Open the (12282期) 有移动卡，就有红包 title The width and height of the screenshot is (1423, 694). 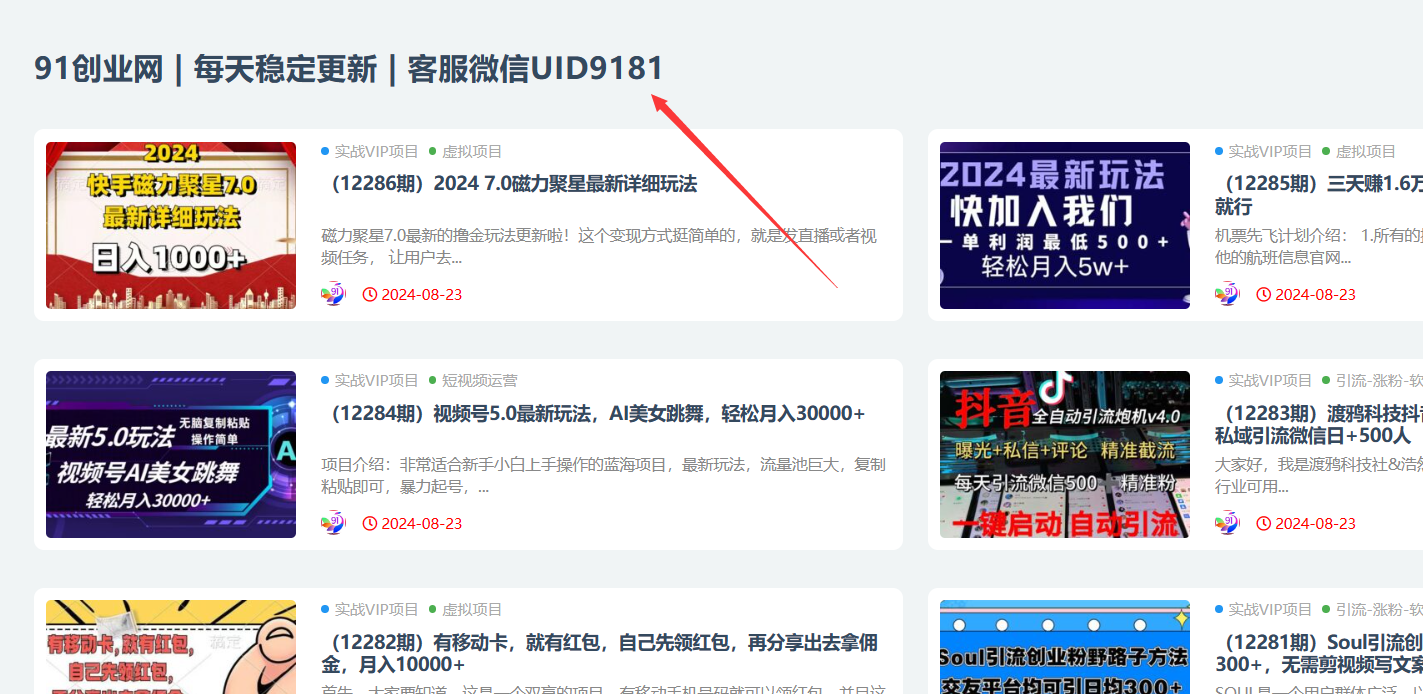point(600,653)
